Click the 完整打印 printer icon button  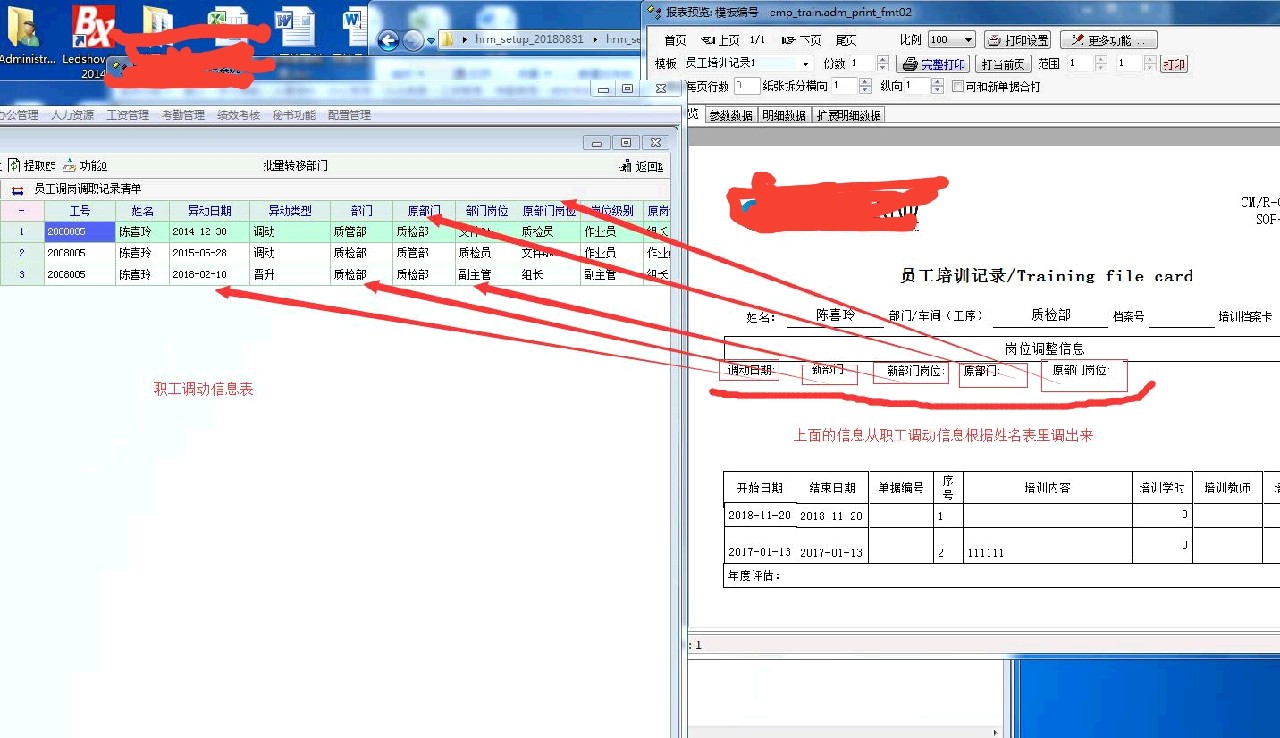point(931,64)
